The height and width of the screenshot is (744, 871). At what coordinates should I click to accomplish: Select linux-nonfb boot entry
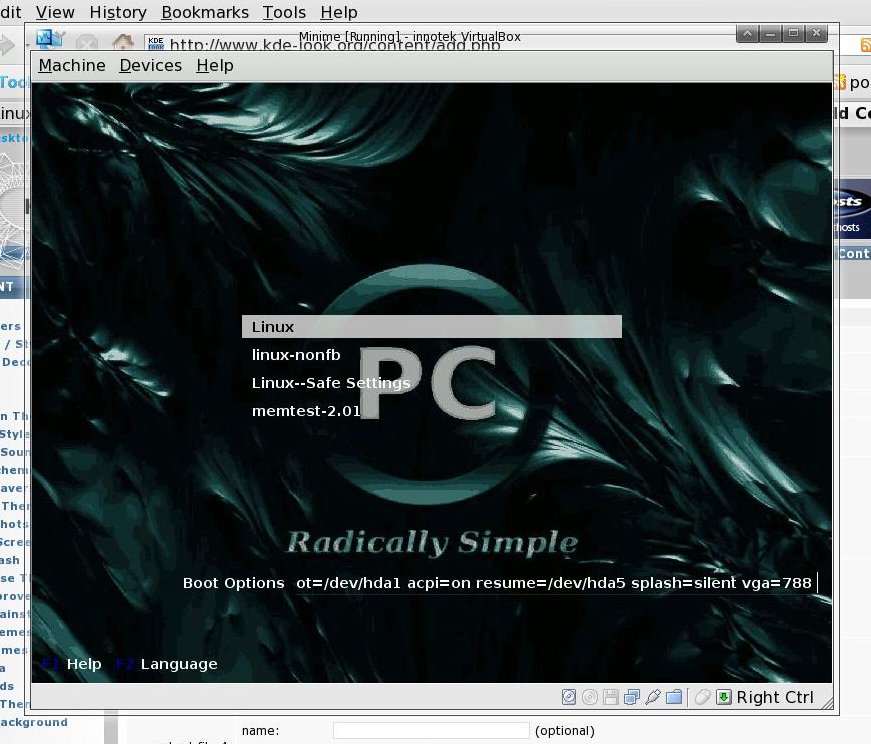click(296, 354)
